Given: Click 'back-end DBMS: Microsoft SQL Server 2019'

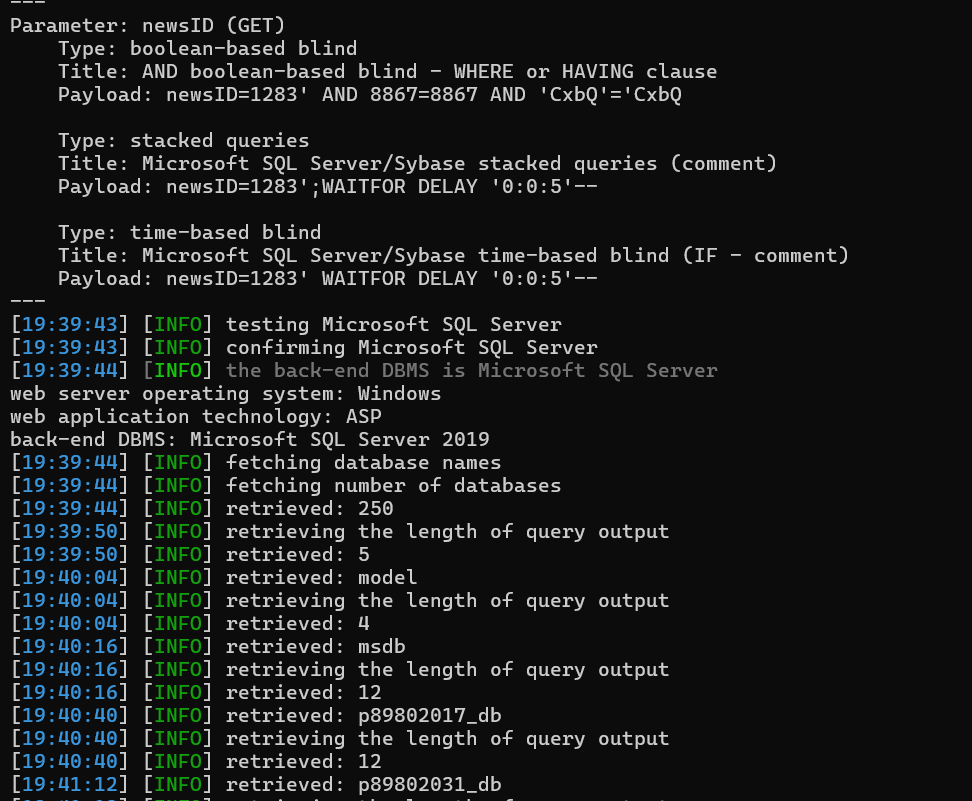Looking at the screenshot, I should (250, 439).
